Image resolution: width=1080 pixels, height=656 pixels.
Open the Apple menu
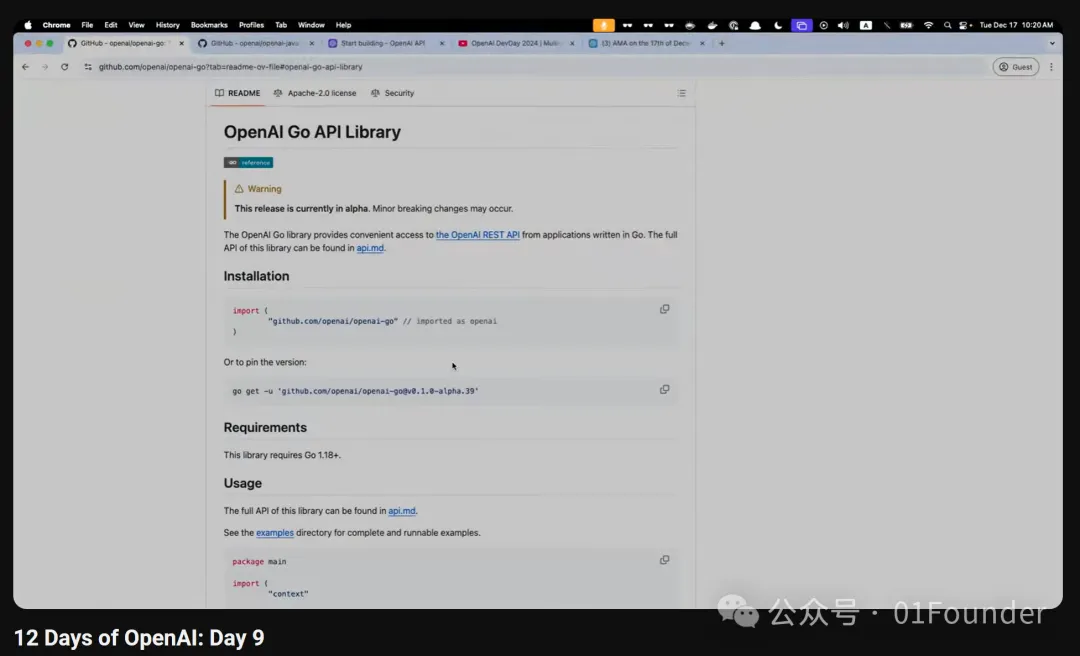tap(28, 25)
